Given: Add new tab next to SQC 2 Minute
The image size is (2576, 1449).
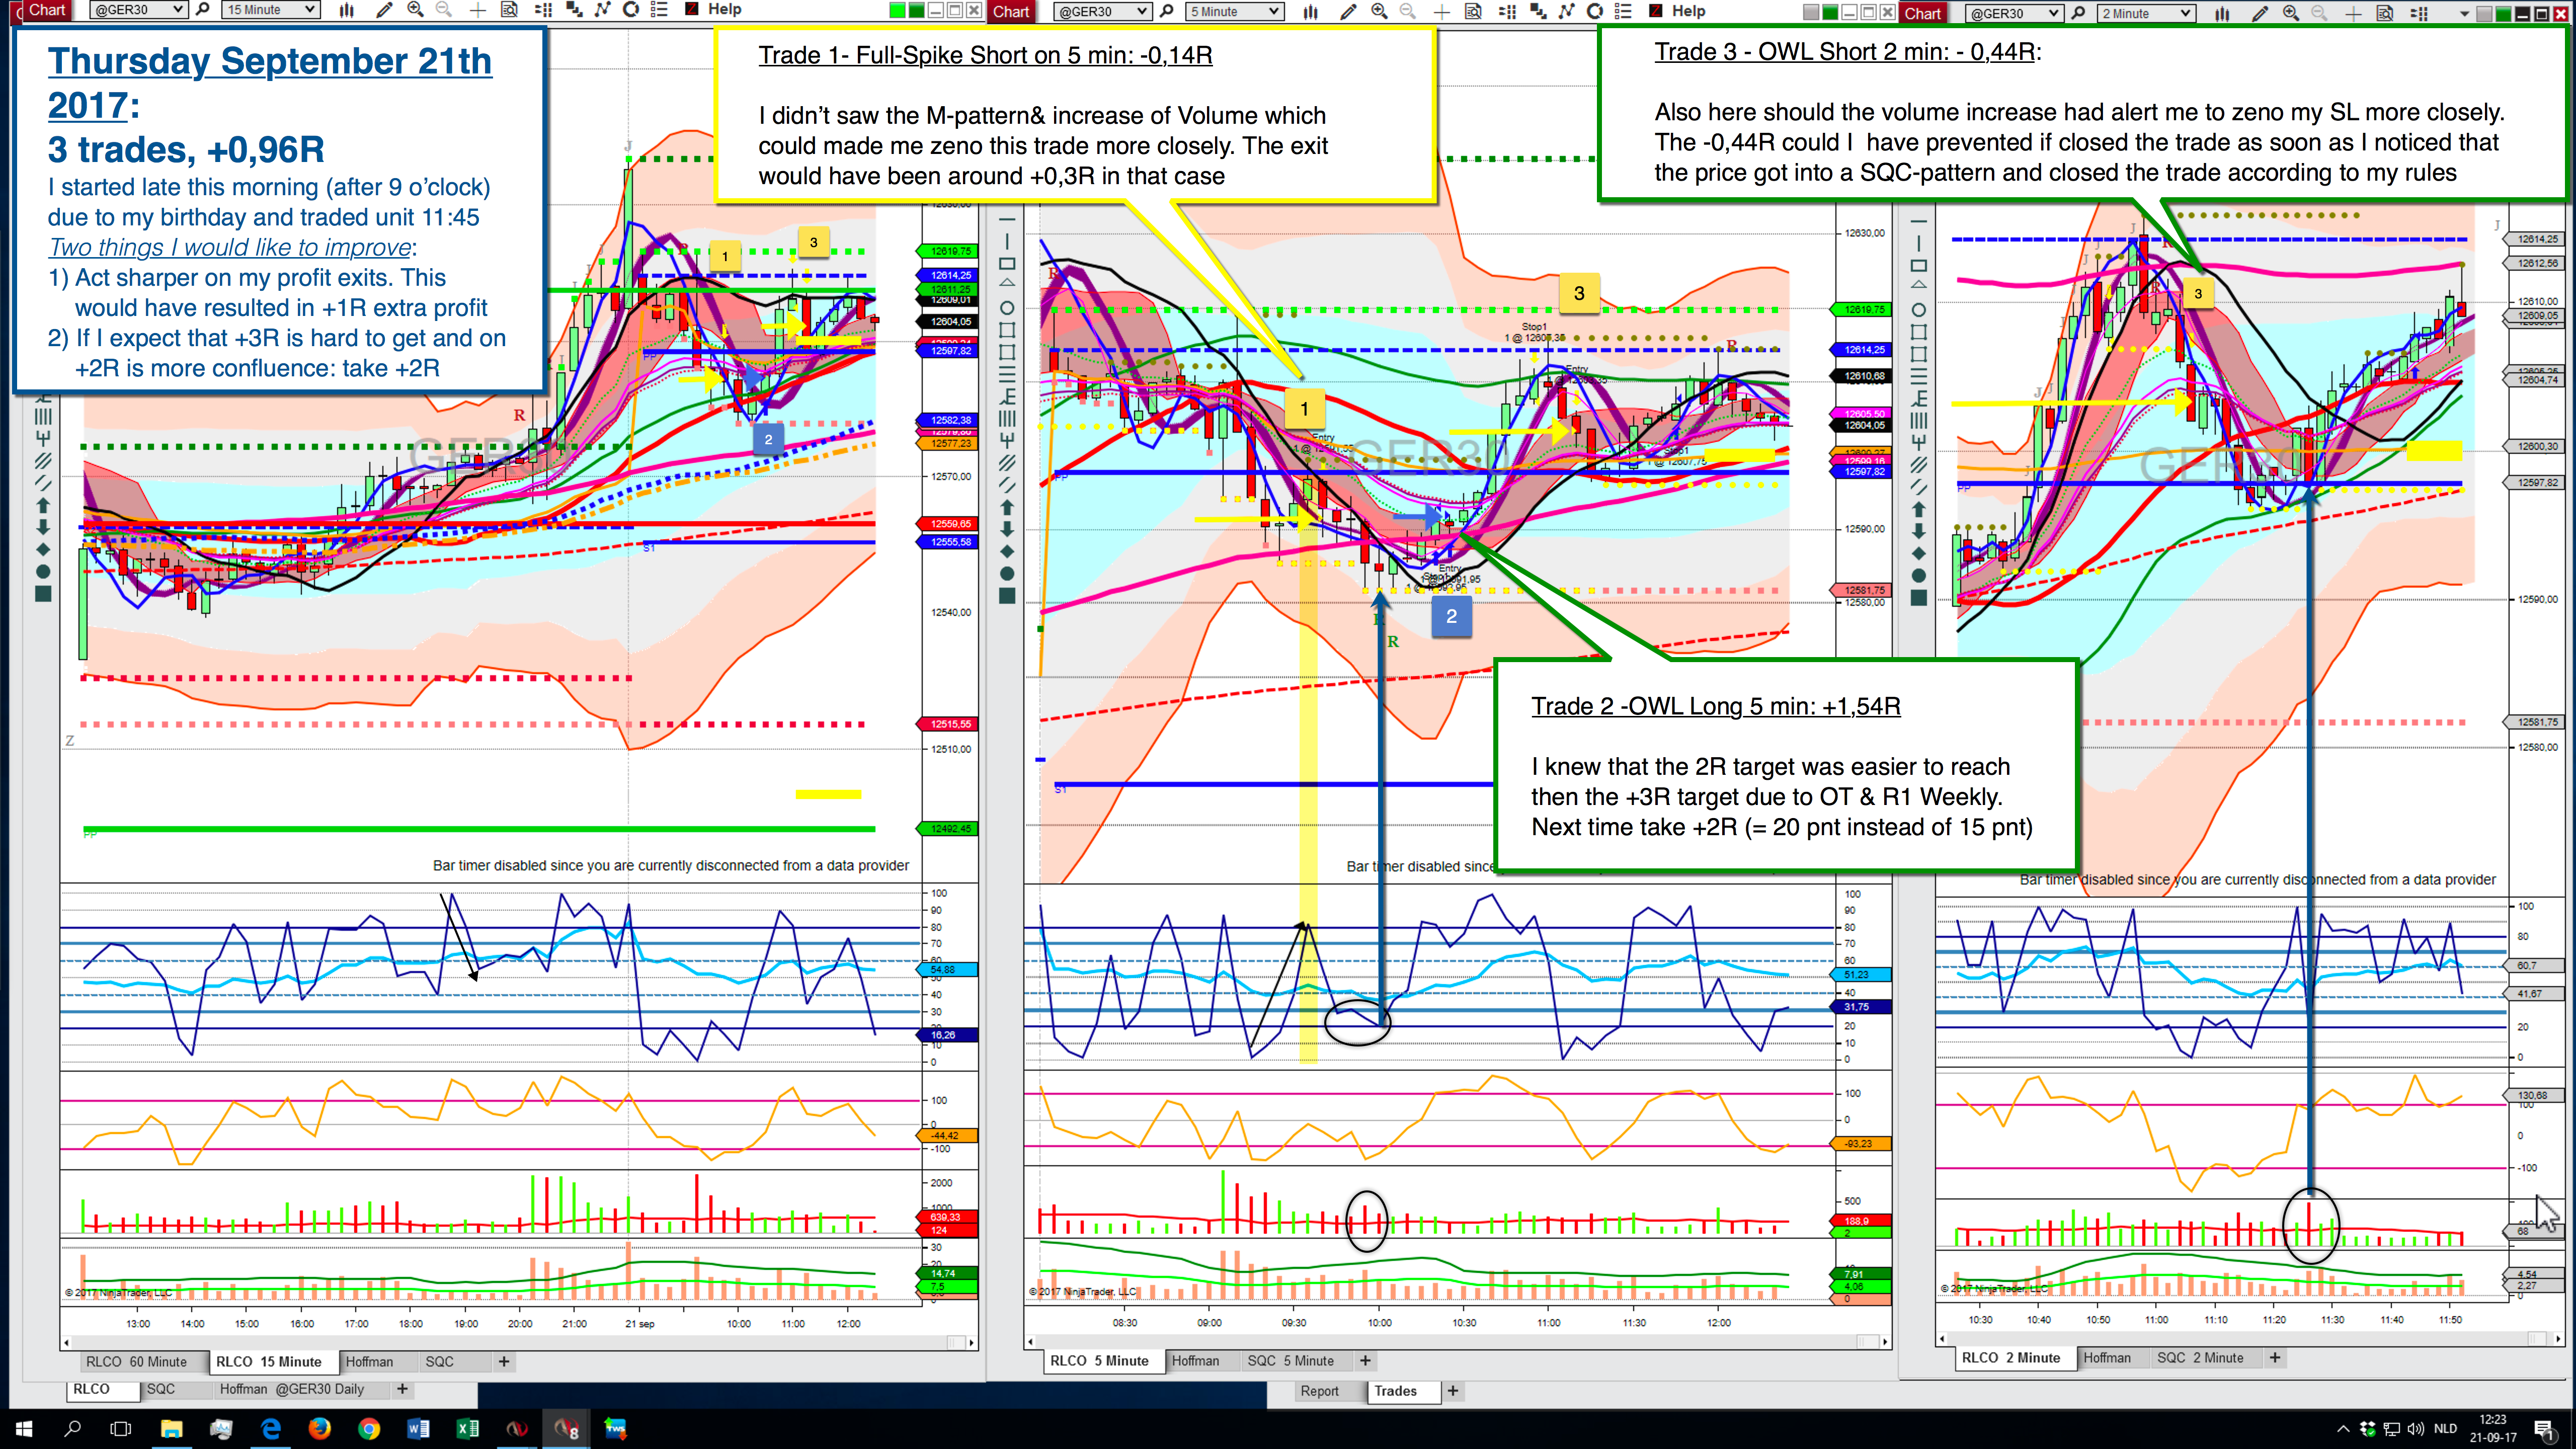Looking at the screenshot, I should 2275,1358.
